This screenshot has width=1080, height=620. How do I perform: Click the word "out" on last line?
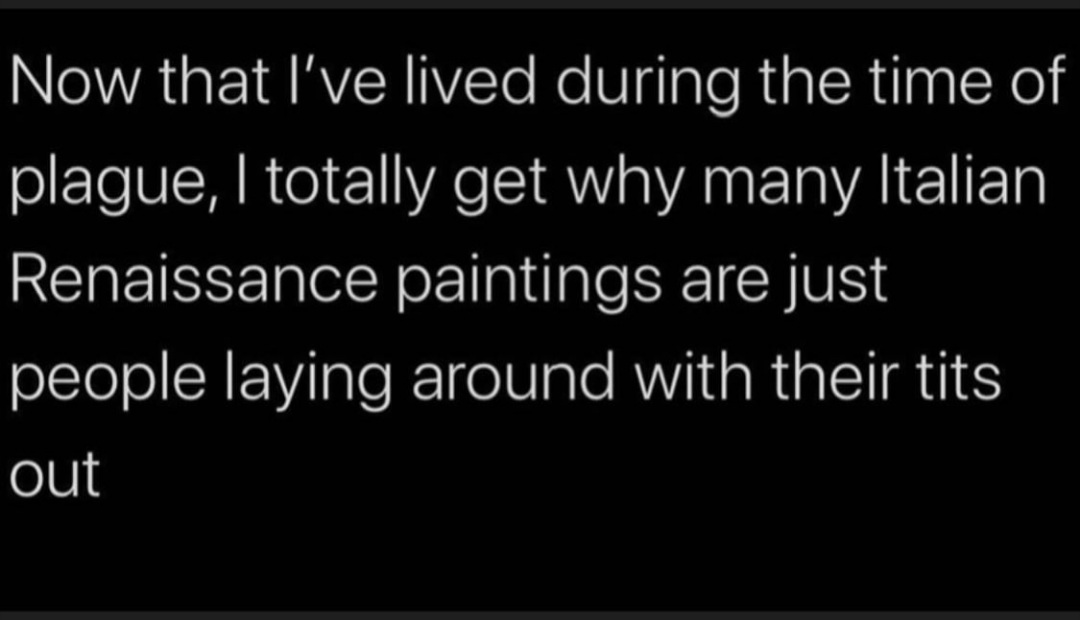point(55,475)
